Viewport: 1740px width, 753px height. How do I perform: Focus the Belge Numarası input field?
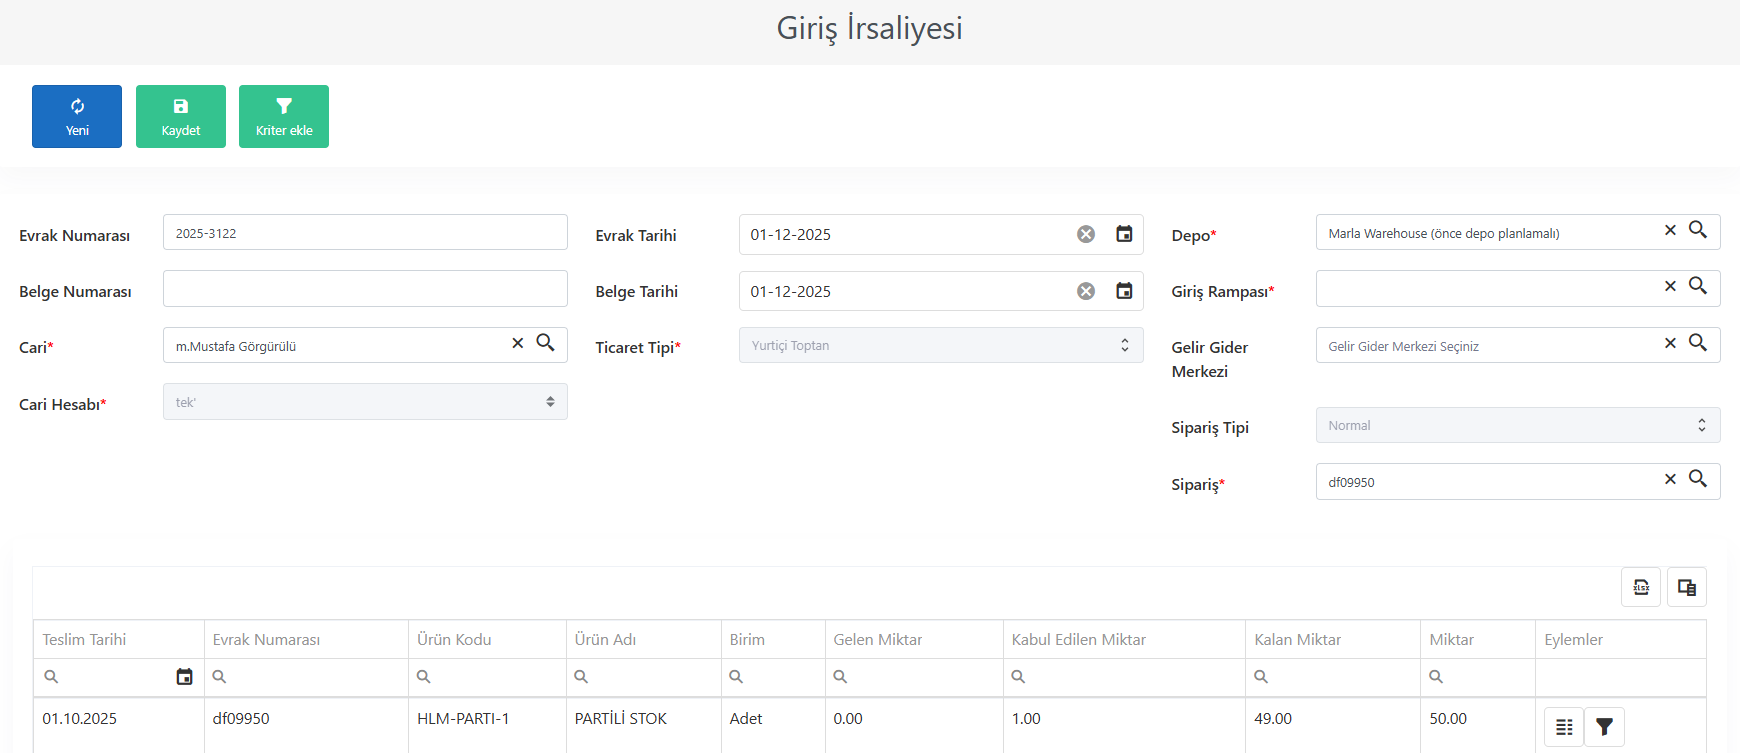point(365,289)
